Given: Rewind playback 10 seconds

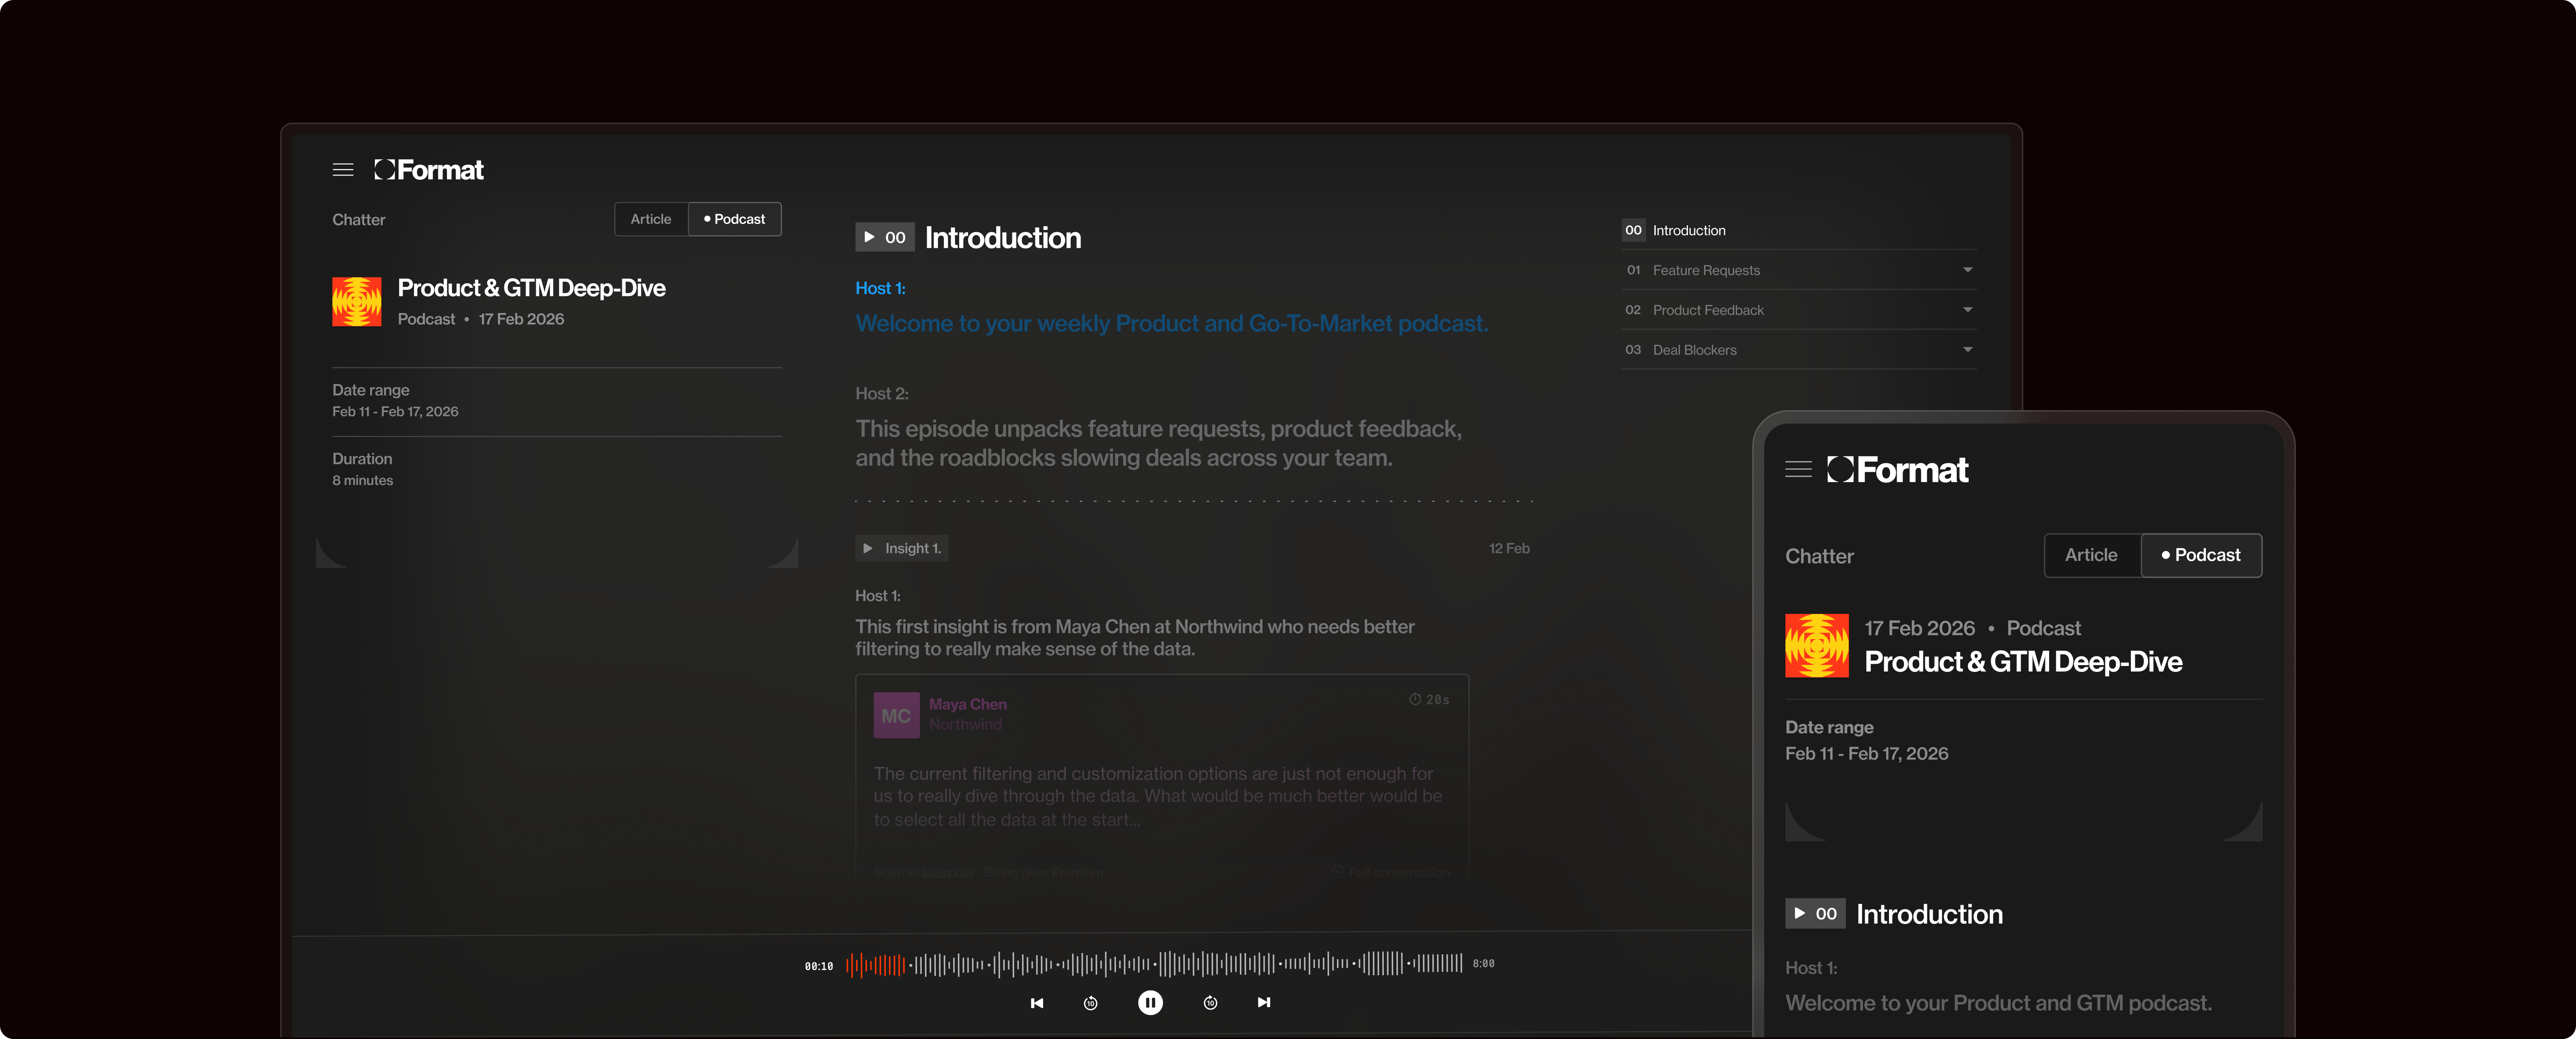Looking at the screenshot, I should 1090,1003.
